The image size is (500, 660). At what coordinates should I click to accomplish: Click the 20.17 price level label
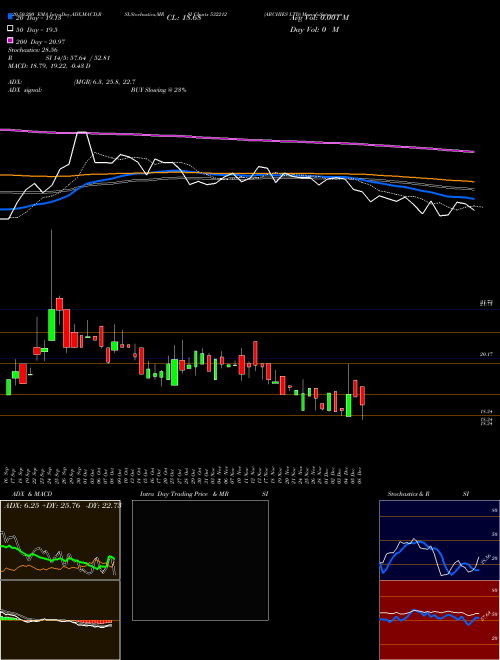tap(486, 355)
